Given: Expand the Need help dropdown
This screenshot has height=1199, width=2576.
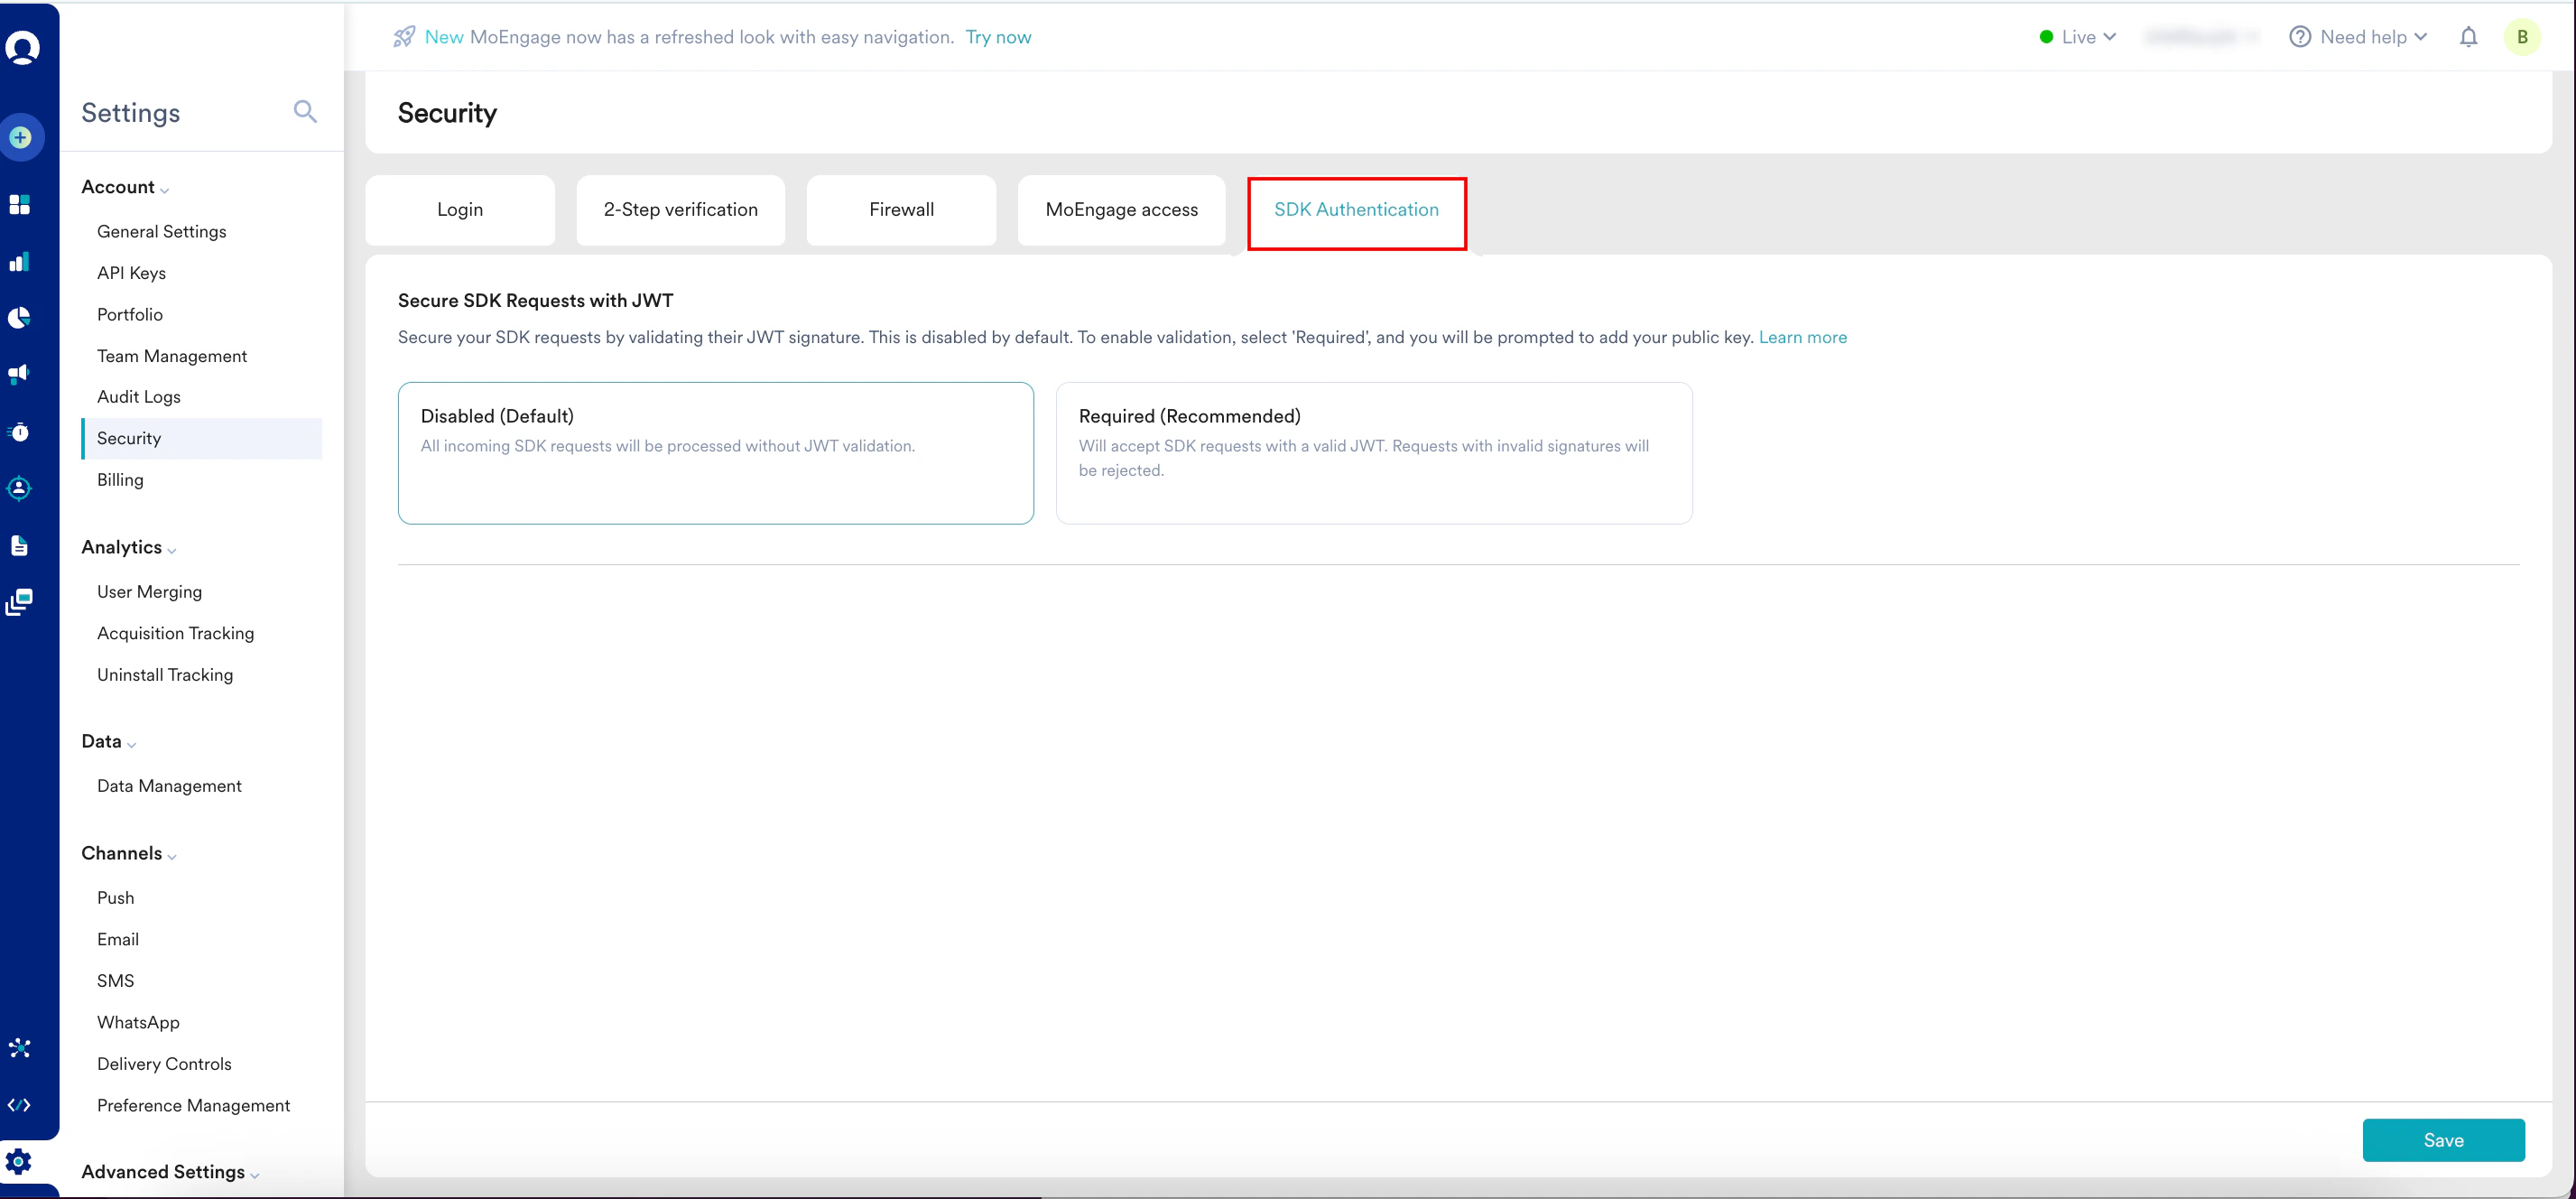Looking at the screenshot, I should (x=2358, y=37).
